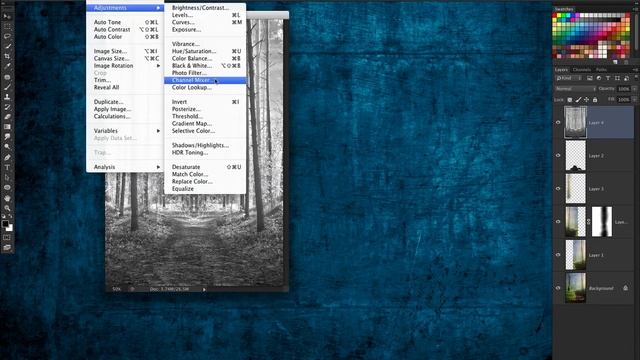Select the Pen tool
The height and width of the screenshot is (360, 640).
pyautogui.click(x=7, y=158)
